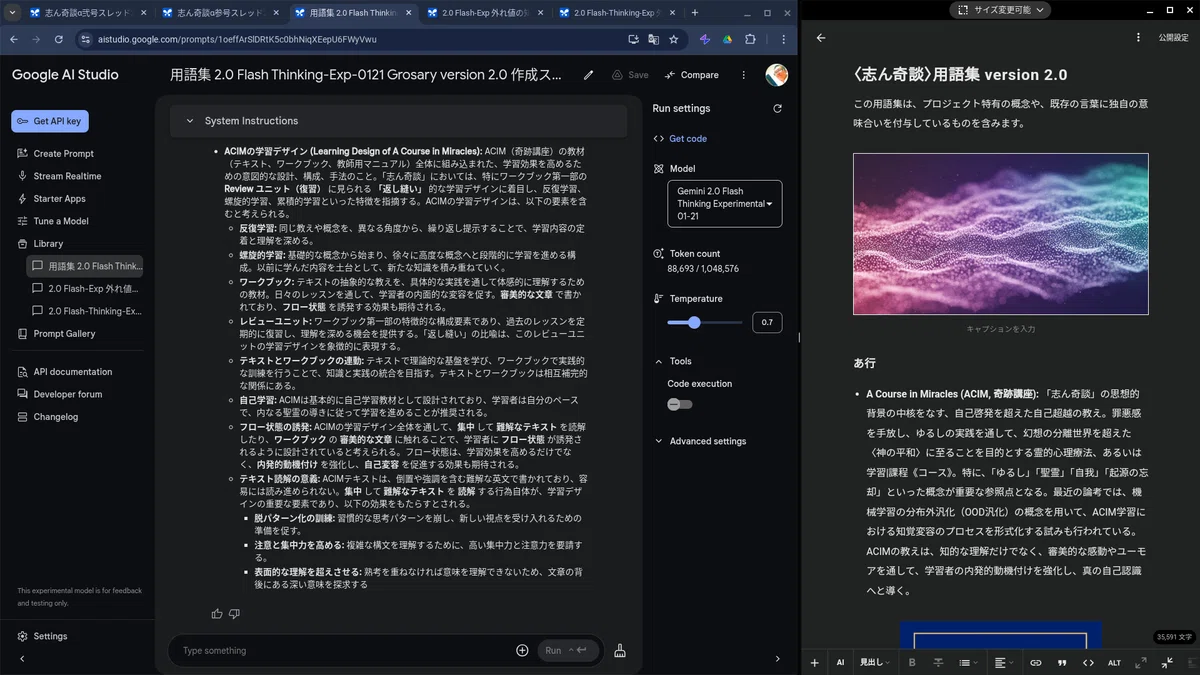The height and width of the screenshot is (675, 1200).
Task: Click the Save button in AI Studio
Action: (630, 75)
